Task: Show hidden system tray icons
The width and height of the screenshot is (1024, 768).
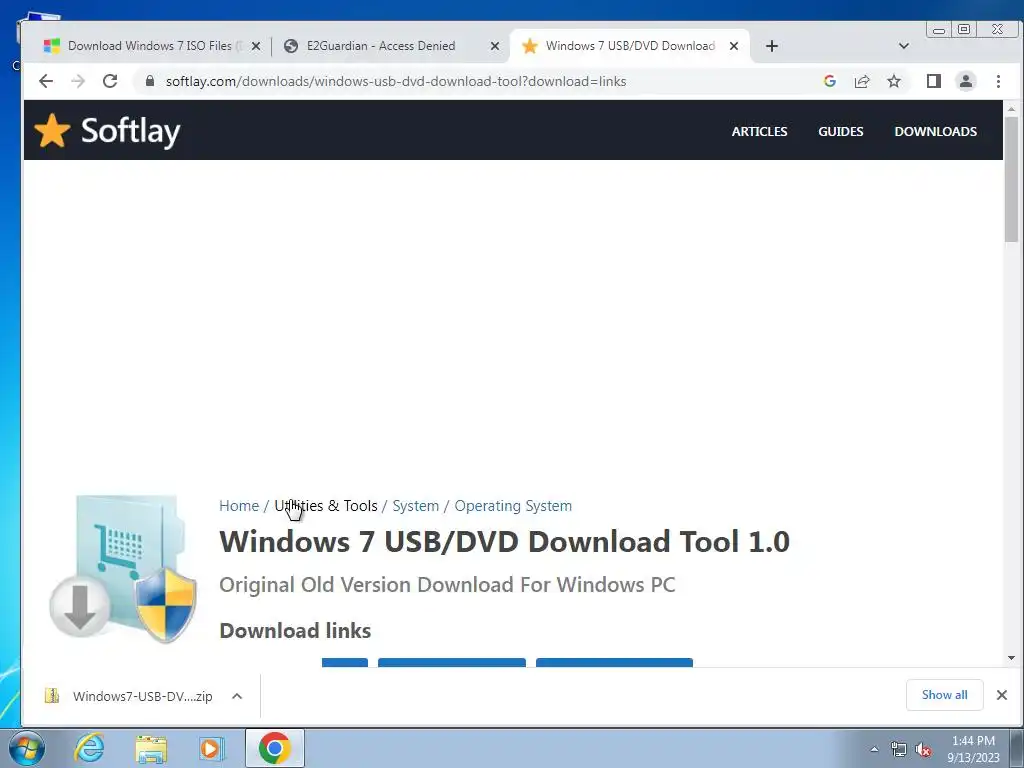Action: (x=874, y=749)
